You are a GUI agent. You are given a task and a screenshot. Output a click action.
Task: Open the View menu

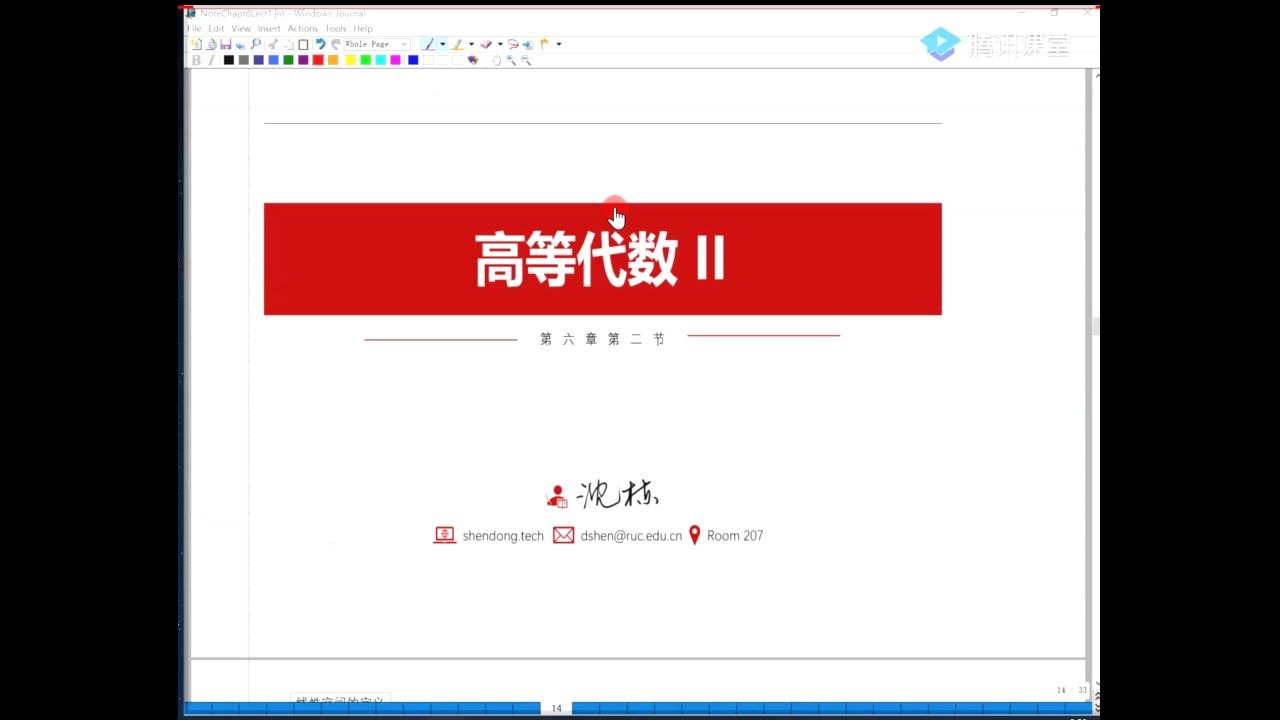241,28
